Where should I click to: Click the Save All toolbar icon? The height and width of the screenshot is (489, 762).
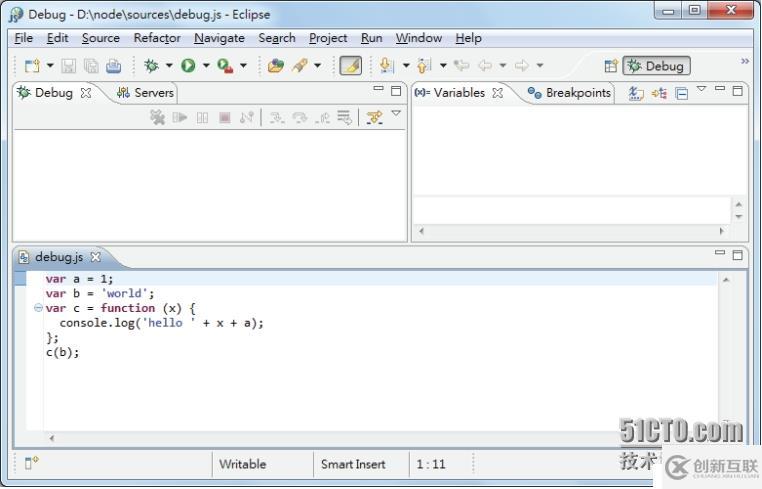[x=91, y=66]
